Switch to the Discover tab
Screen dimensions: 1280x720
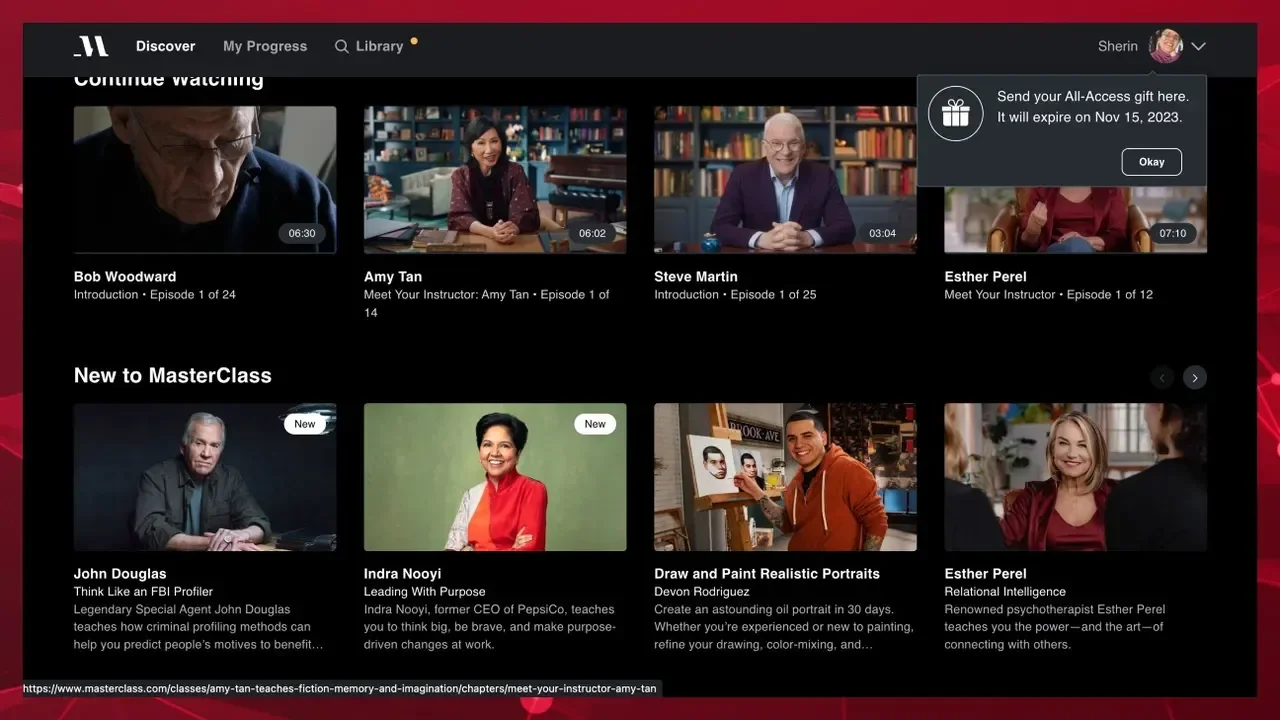(x=166, y=46)
